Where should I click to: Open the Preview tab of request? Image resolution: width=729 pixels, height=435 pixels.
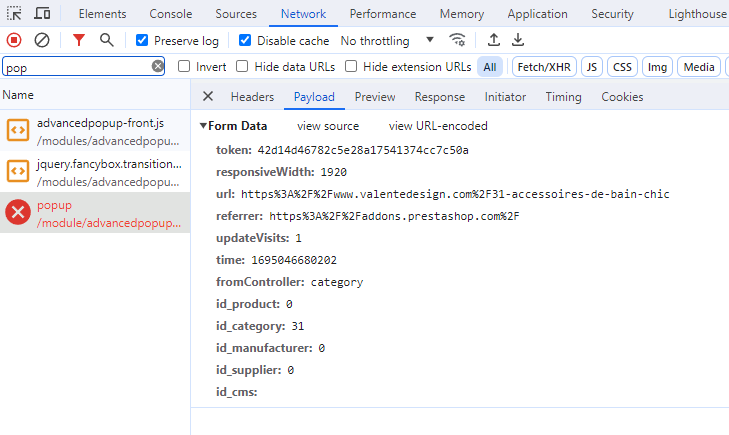375,97
